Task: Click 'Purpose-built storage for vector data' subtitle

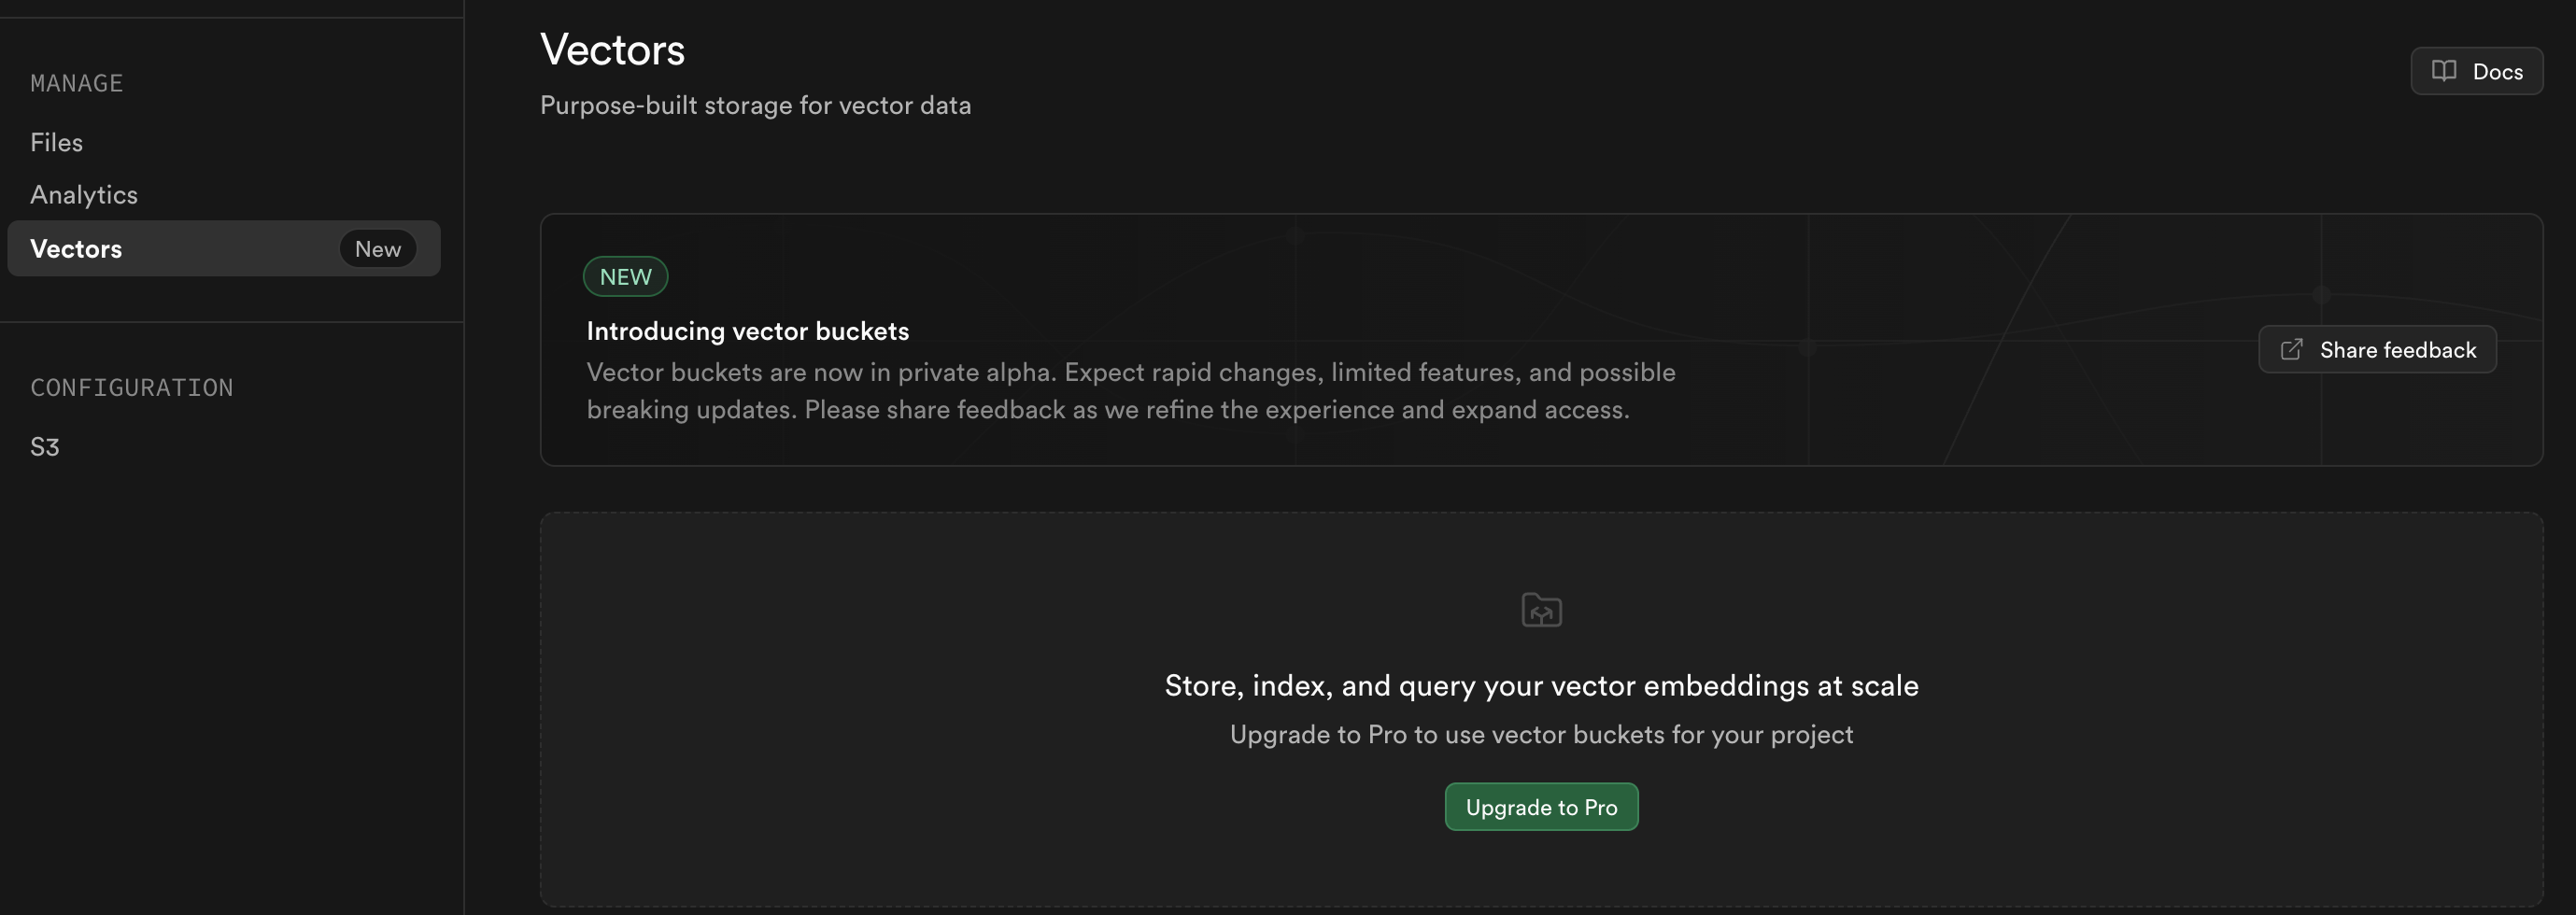Action: pyautogui.click(x=755, y=105)
